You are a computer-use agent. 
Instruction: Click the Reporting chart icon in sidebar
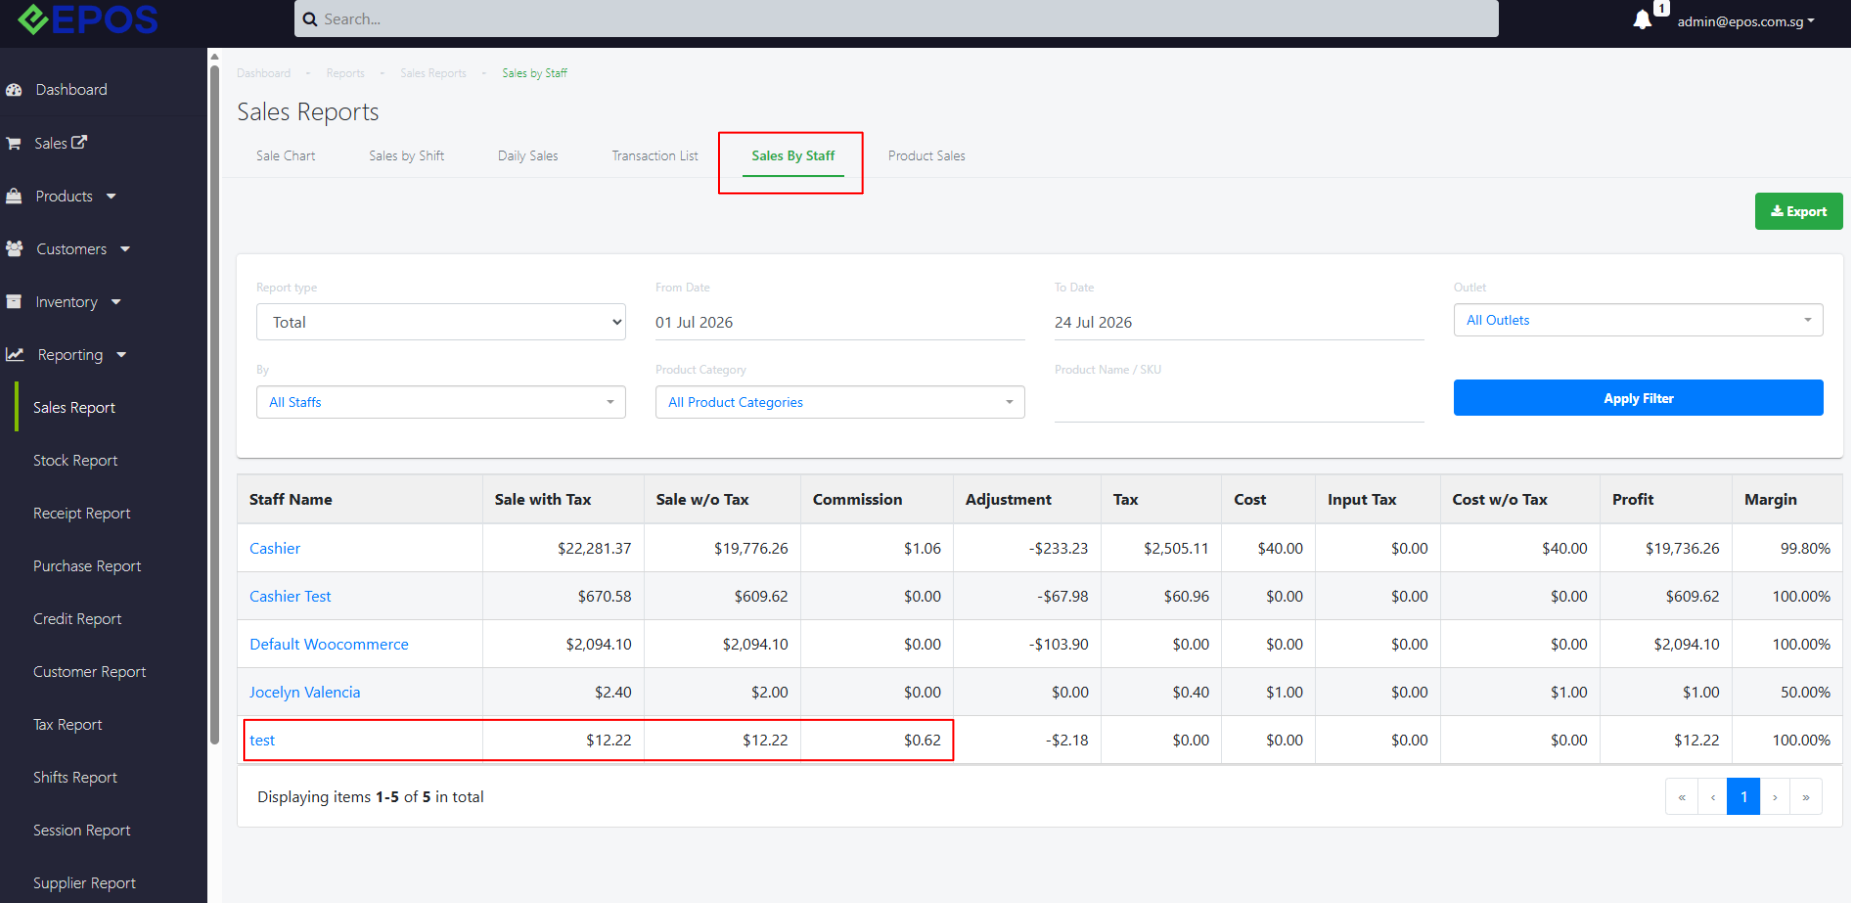(14, 355)
